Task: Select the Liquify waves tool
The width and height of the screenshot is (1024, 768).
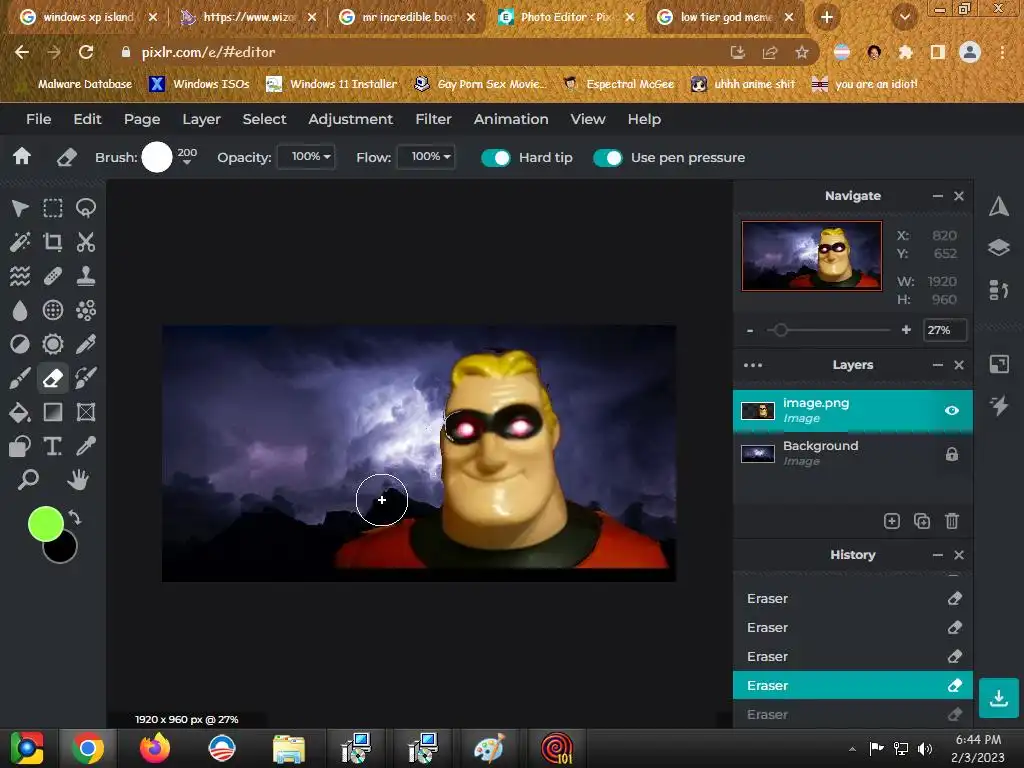Action: (20, 276)
